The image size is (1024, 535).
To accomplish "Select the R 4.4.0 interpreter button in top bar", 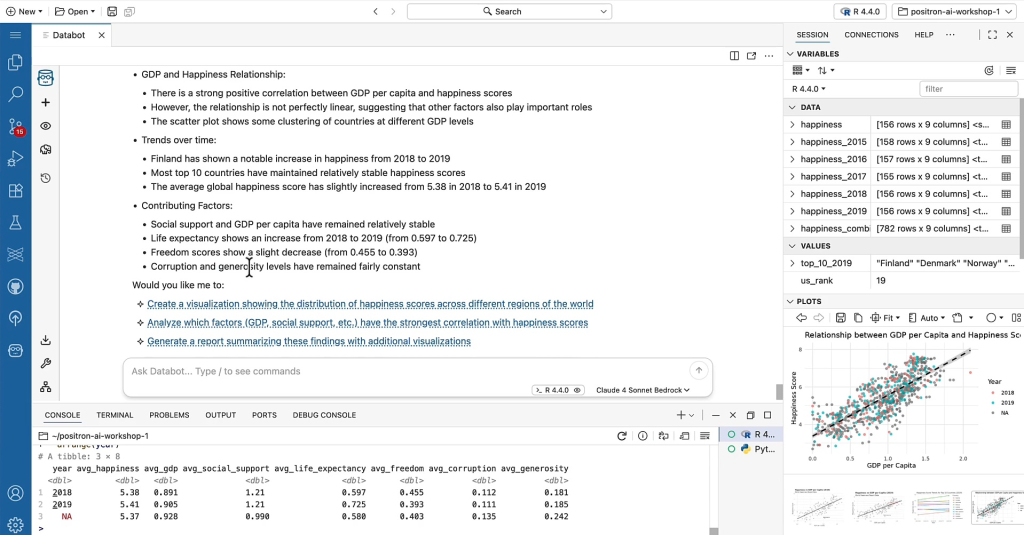I will tap(860, 11).
